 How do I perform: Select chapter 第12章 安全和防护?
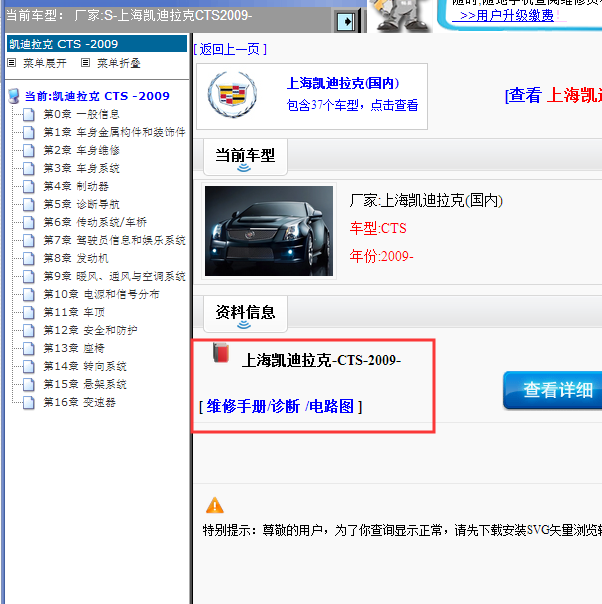pos(90,330)
